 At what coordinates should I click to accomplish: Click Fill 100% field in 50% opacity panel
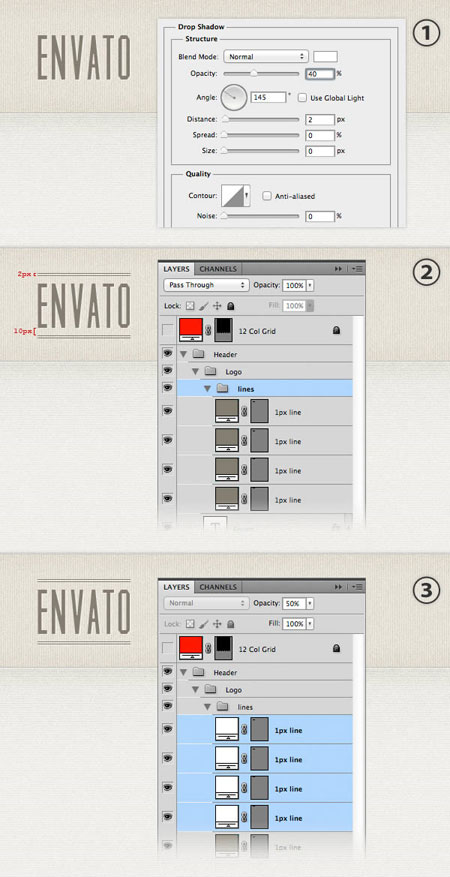(x=293, y=624)
